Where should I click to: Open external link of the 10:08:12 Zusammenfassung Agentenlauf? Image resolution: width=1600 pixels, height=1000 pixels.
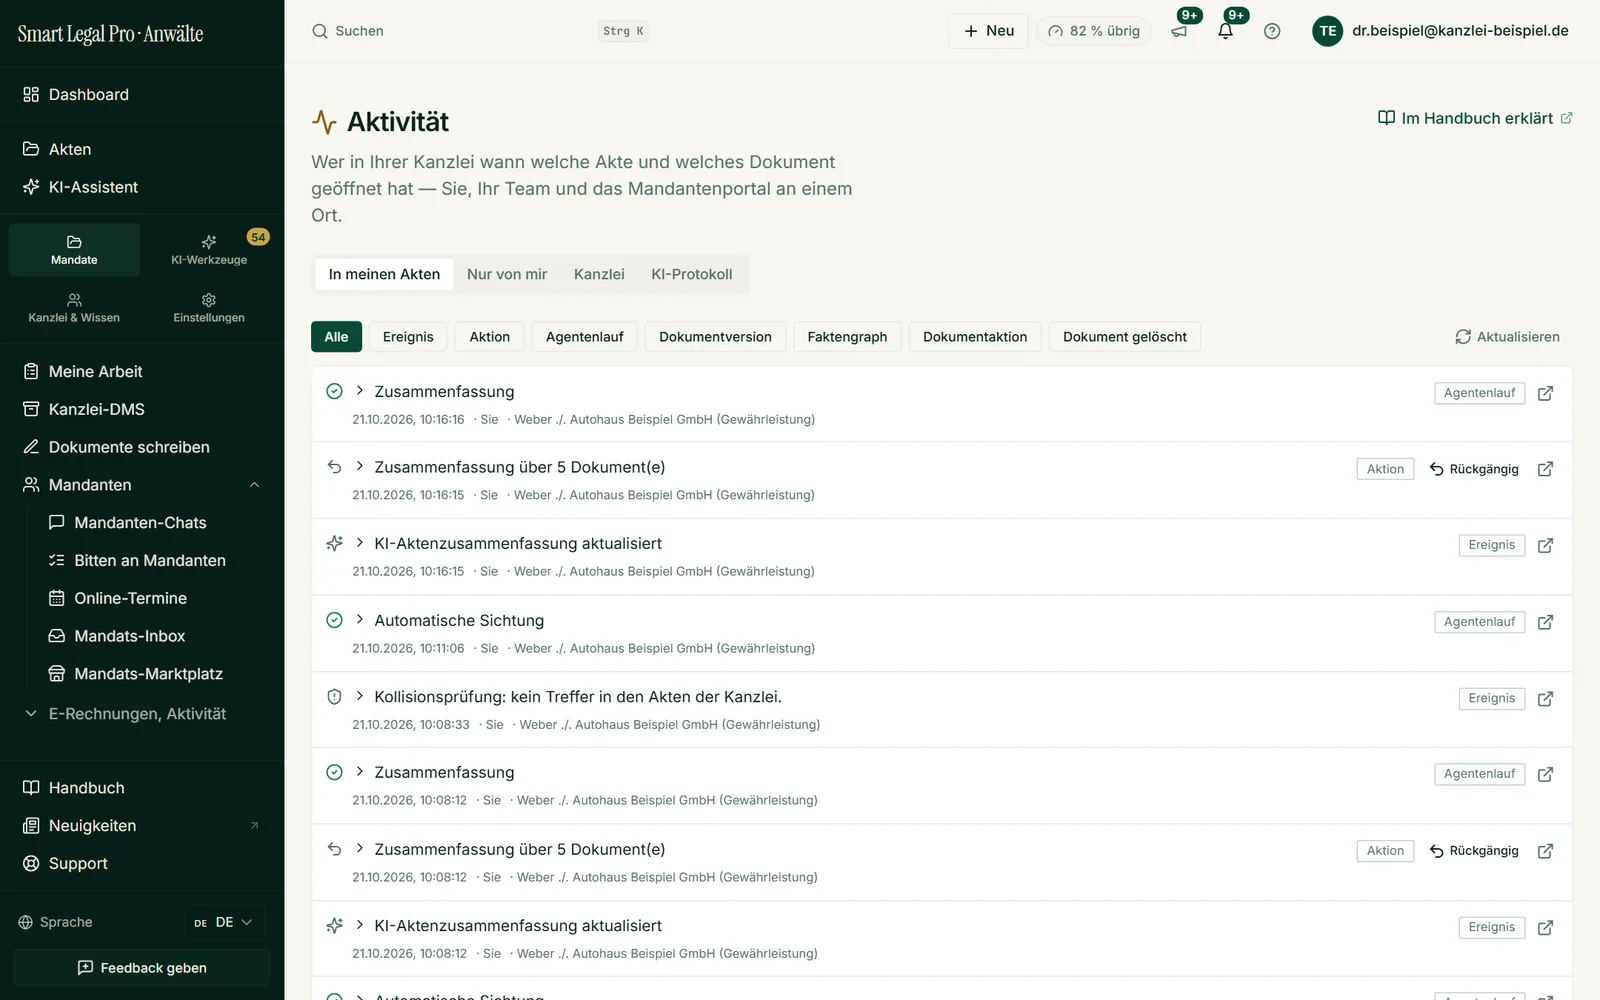click(1545, 774)
